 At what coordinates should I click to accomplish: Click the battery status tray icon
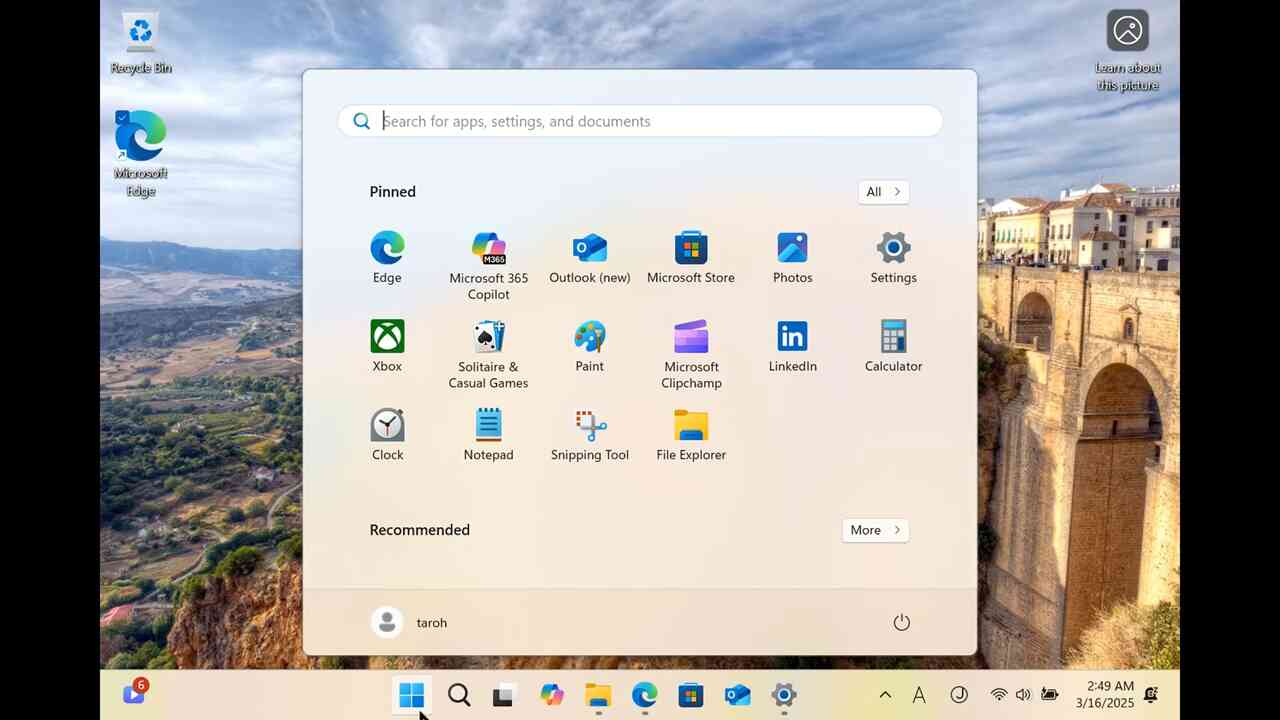[1049, 695]
